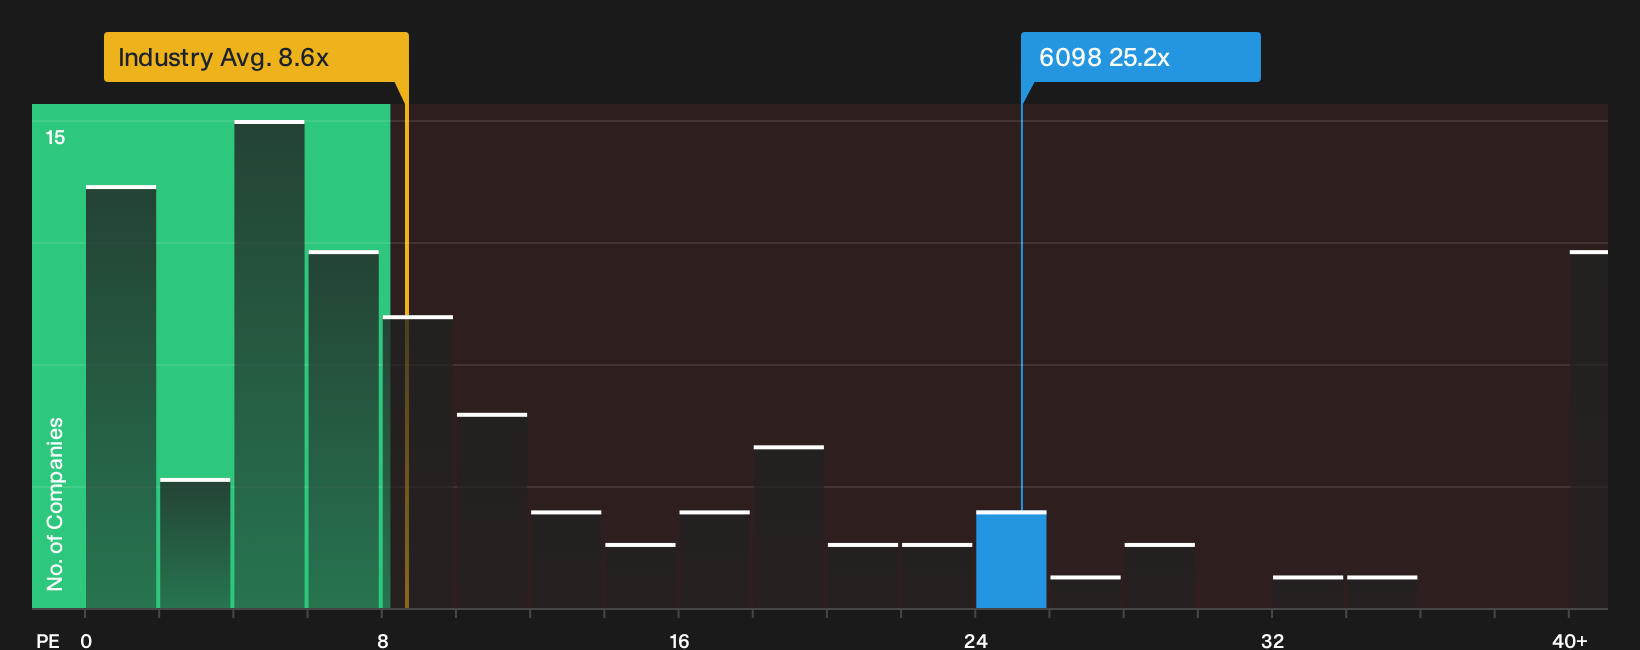1640x650 pixels.
Task: Click the x-axis label 16
Action: tap(679, 640)
